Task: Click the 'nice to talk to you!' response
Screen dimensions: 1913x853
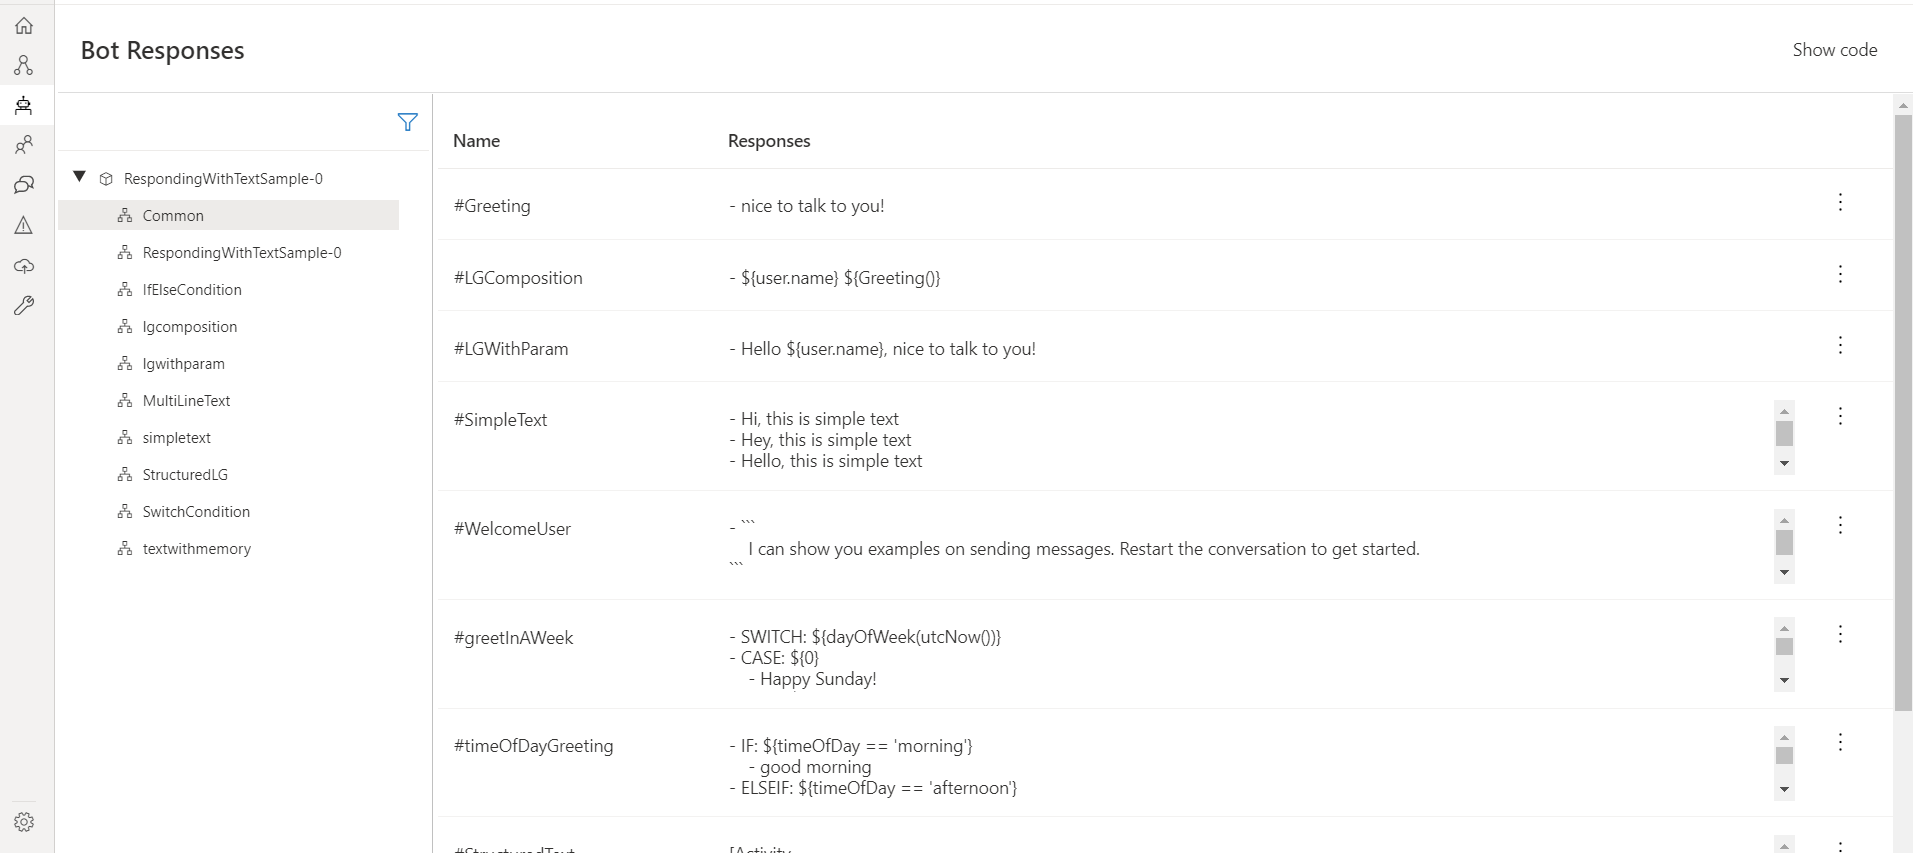Action: pyautogui.click(x=807, y=206)
